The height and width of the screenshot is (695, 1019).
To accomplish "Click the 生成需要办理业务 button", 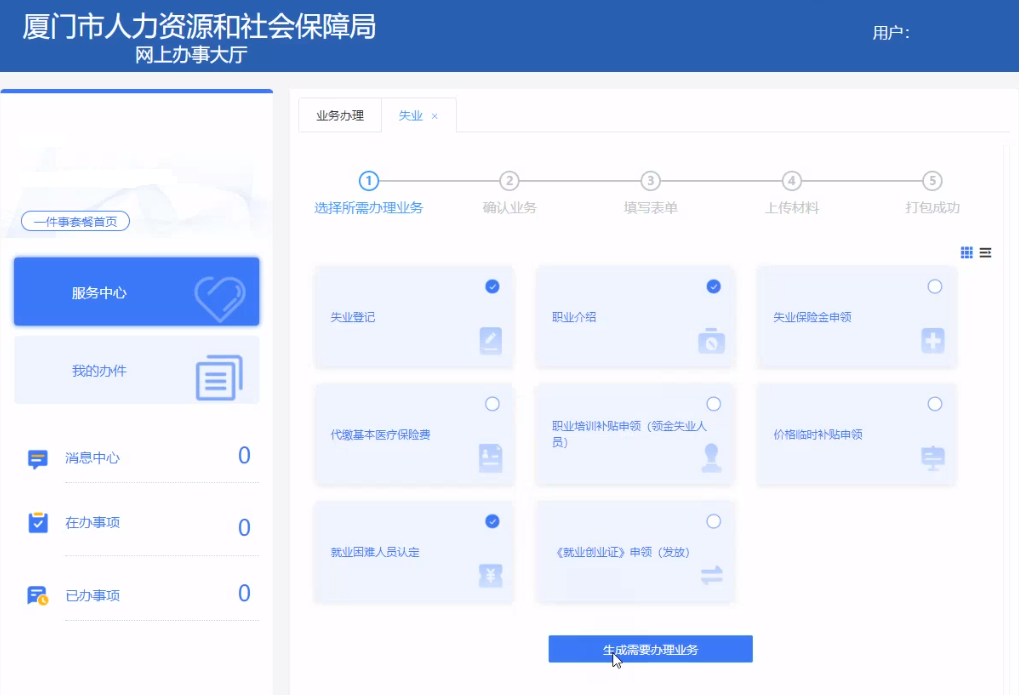I will tap(649, 648).
